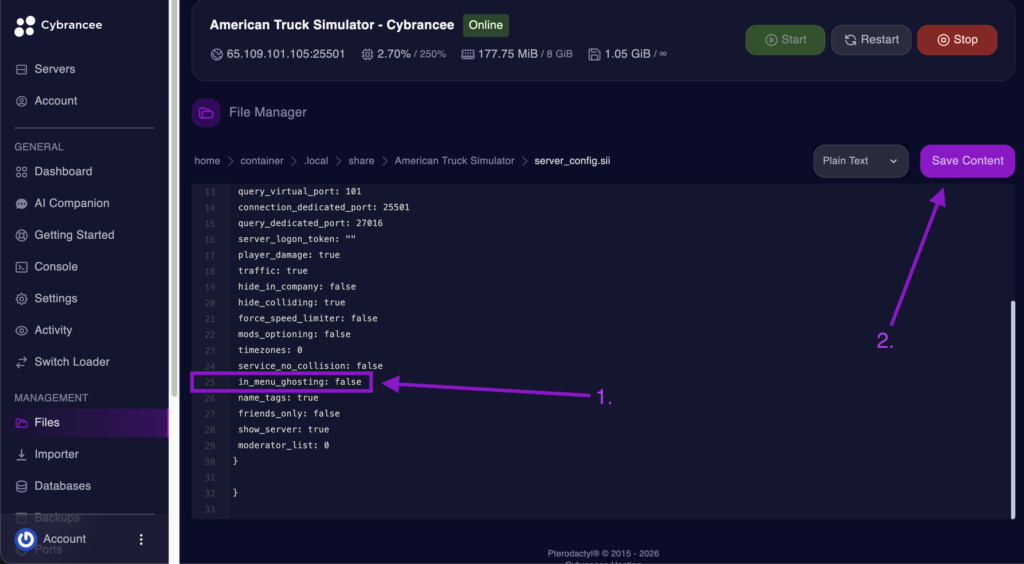Click line player_damage: true

click(x=289, y=255)
